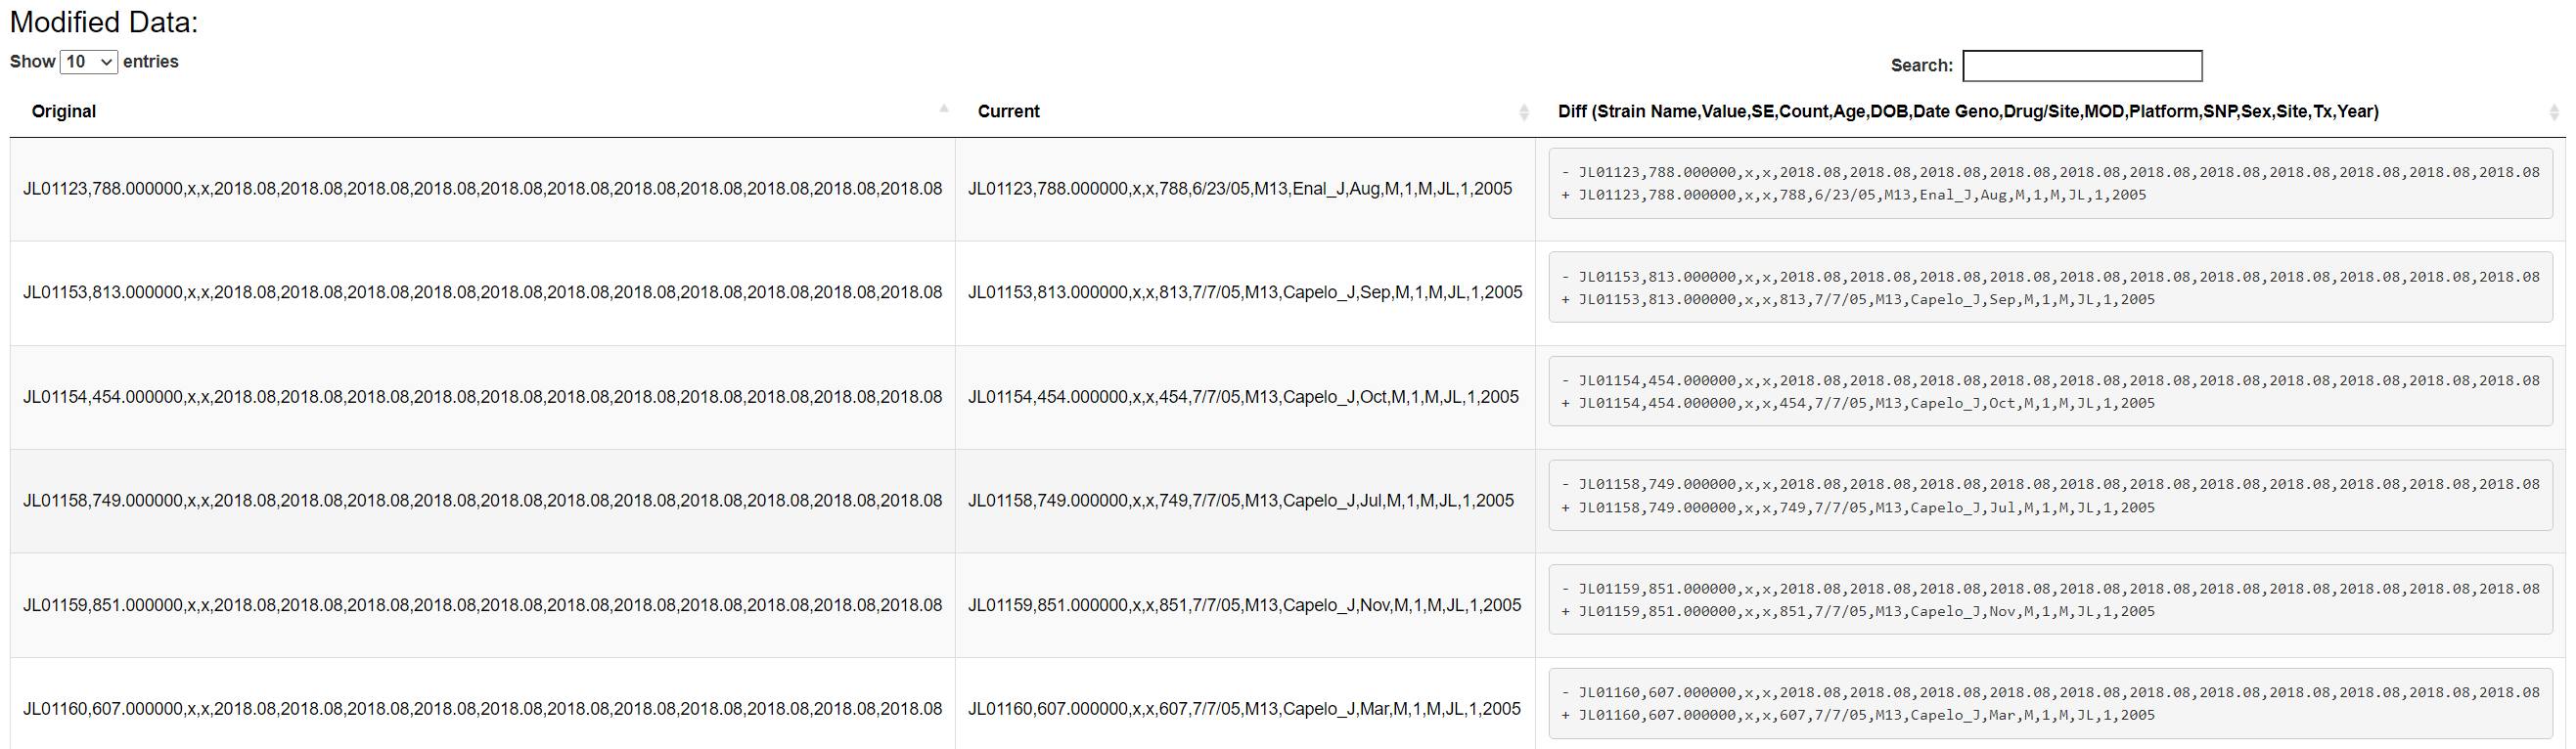Click the diff block for JL01154
This screenshot has width=2576, height=749.
click(2049, 392)
